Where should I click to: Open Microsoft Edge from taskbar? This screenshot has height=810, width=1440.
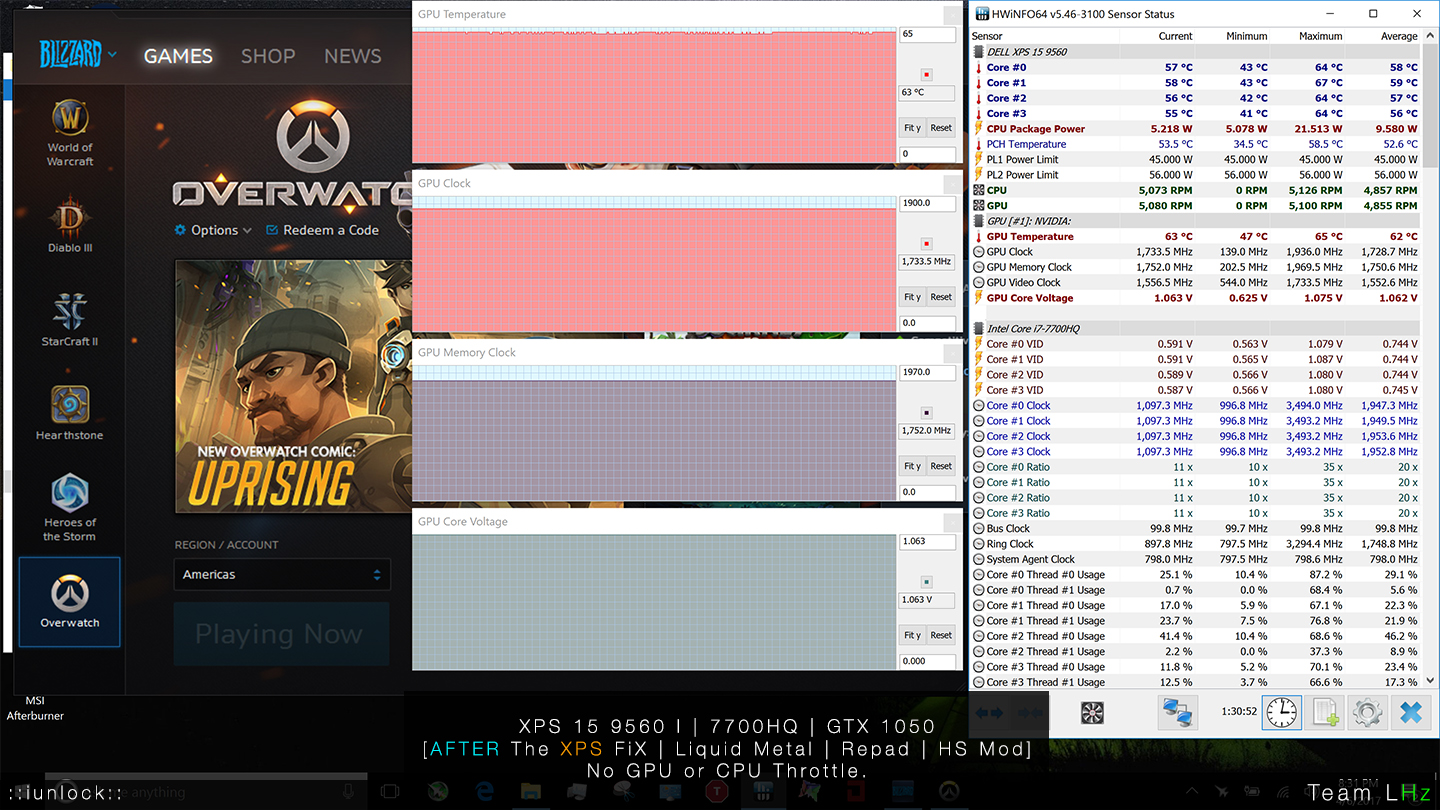tap(485, 791)
